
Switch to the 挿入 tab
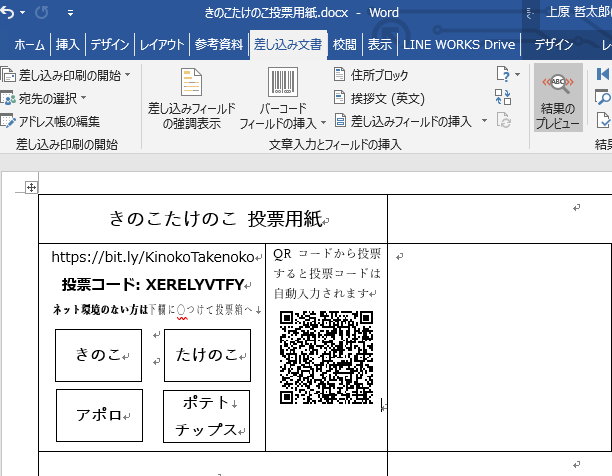click(68, 44)
